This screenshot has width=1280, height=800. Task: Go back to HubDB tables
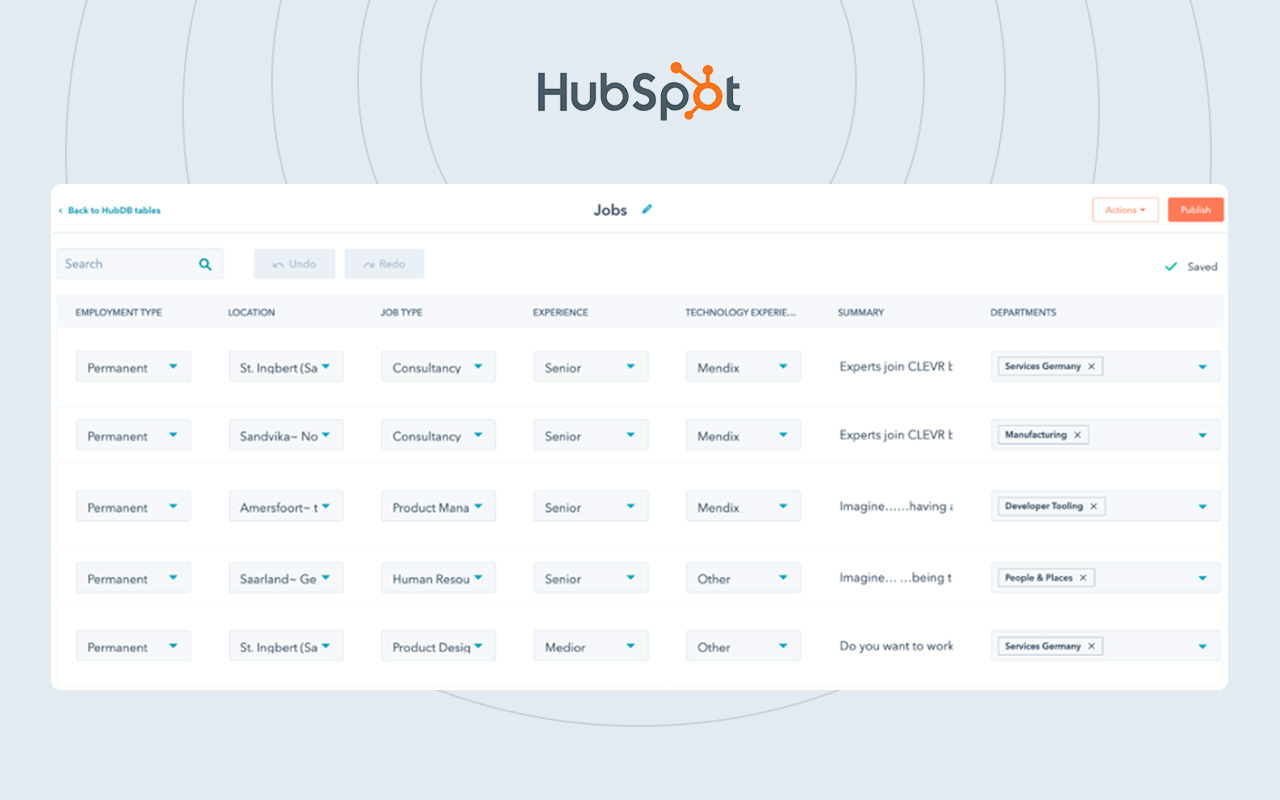coord(109,211)
